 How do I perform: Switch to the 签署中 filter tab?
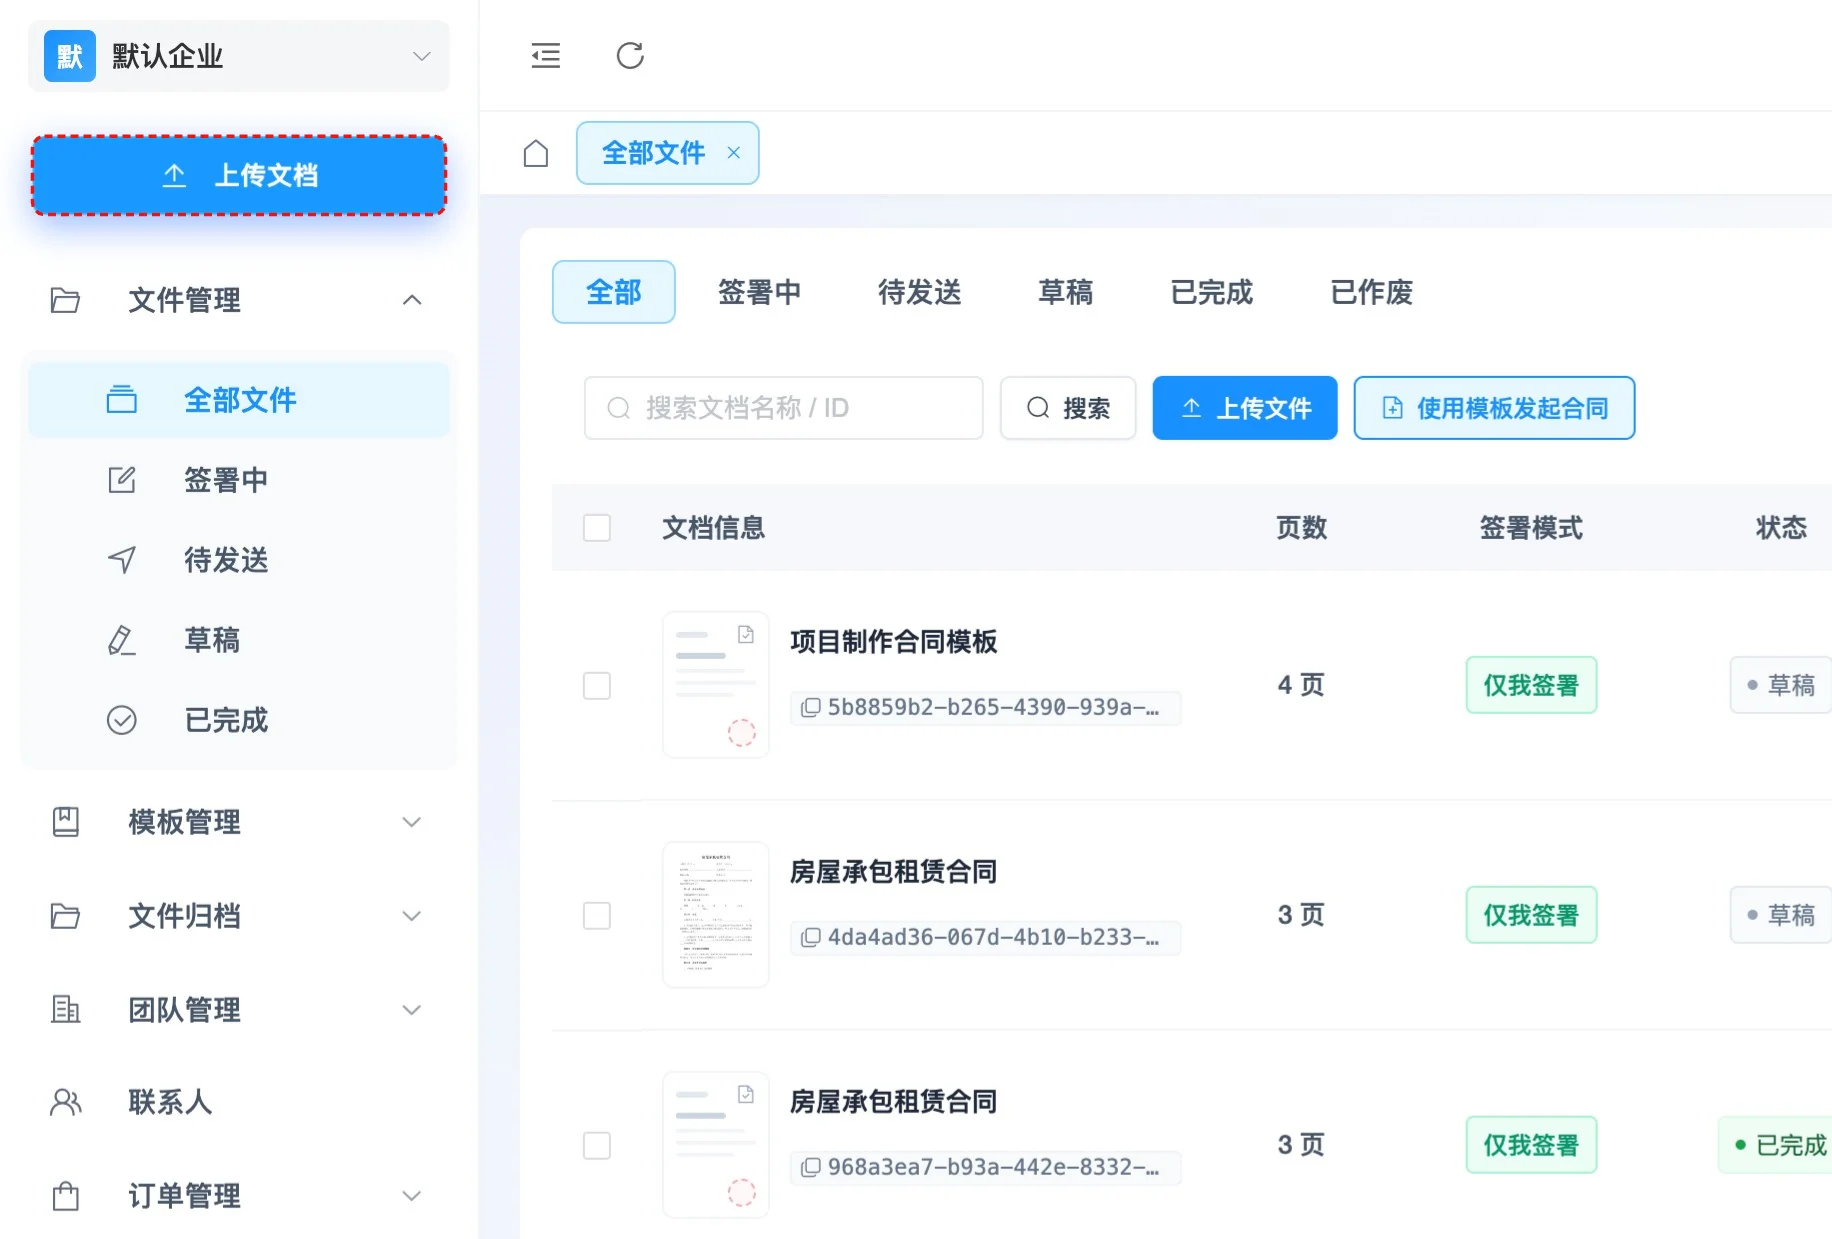coord(760,292)
